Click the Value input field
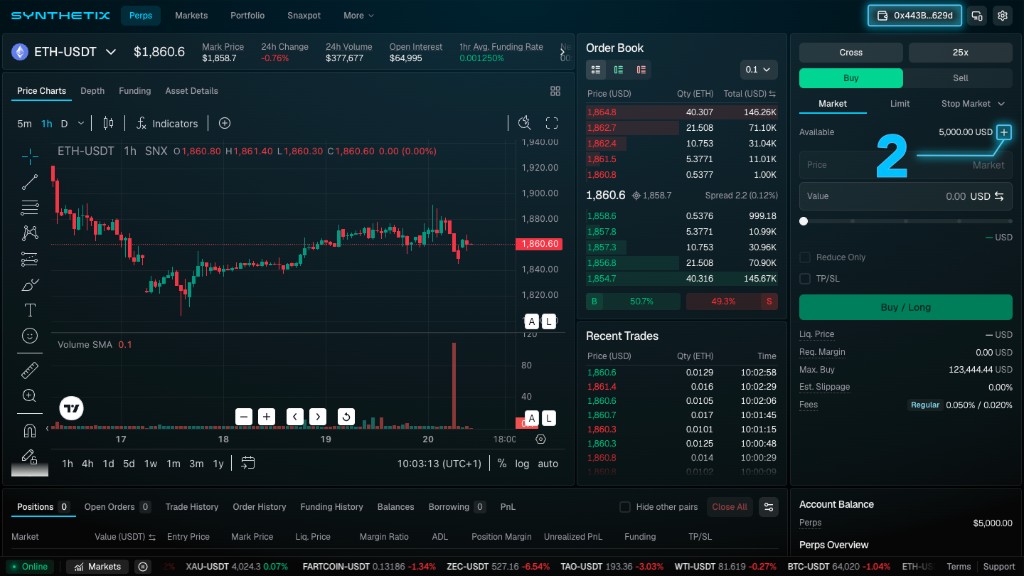Screen dimensions: 1024x576 pyautogui.click(x=906, y=196)
